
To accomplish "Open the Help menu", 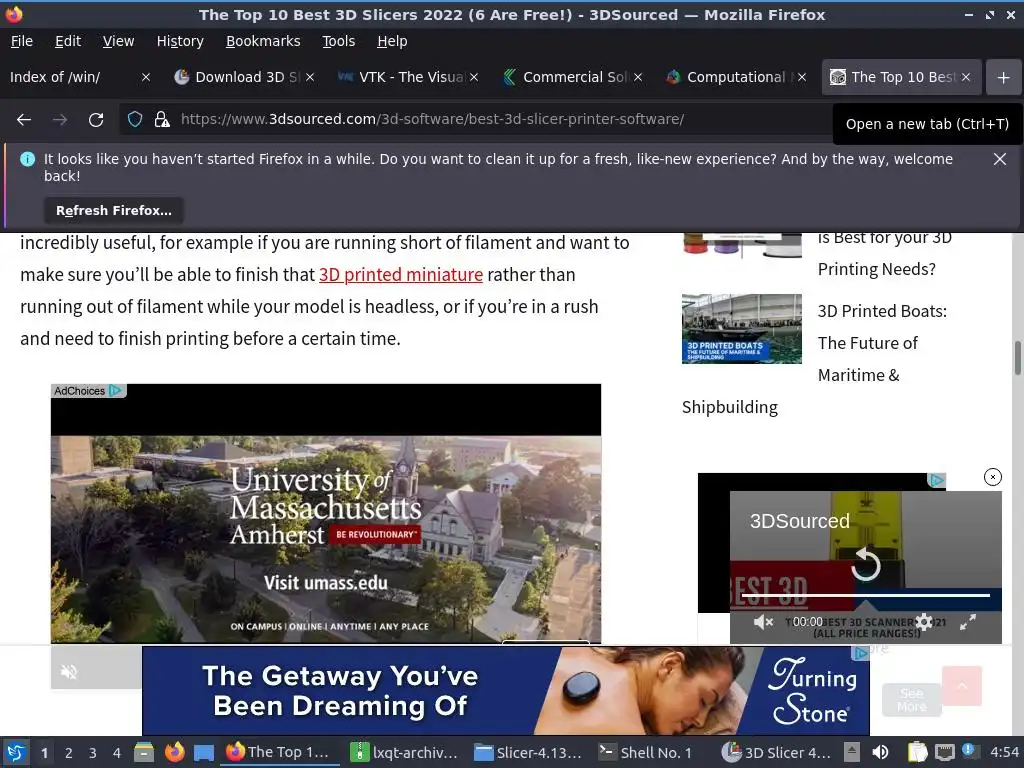I will coord(392,41).
